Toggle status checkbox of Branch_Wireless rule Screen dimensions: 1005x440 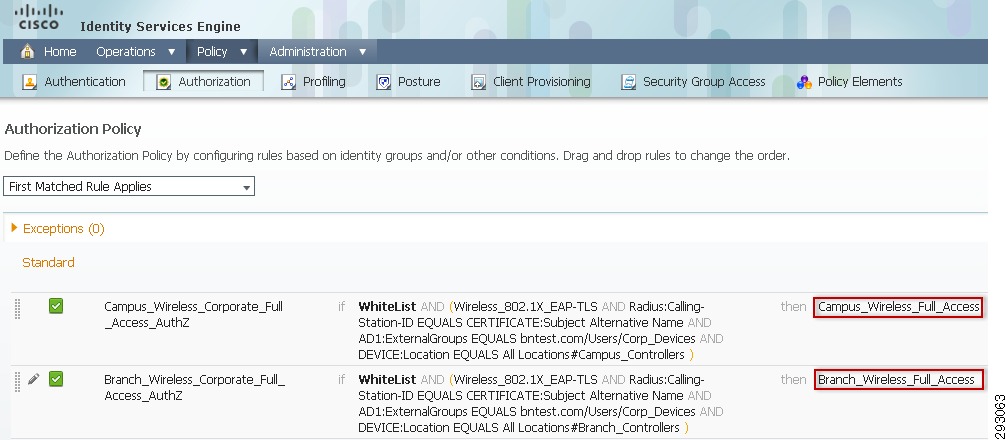coord(56,380)
